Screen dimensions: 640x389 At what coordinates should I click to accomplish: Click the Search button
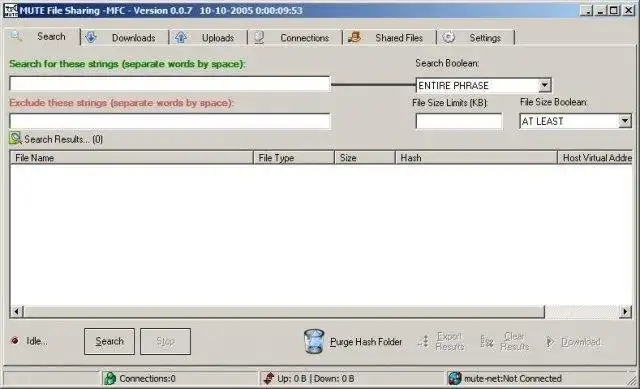pos(109,341)
